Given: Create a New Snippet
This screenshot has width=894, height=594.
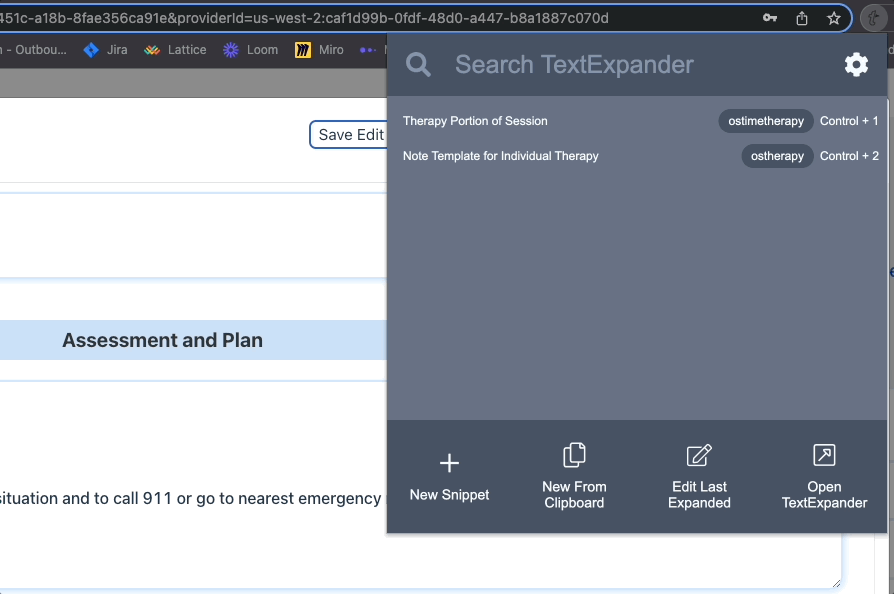Looking at the screenshot, I should pos(449,477).
